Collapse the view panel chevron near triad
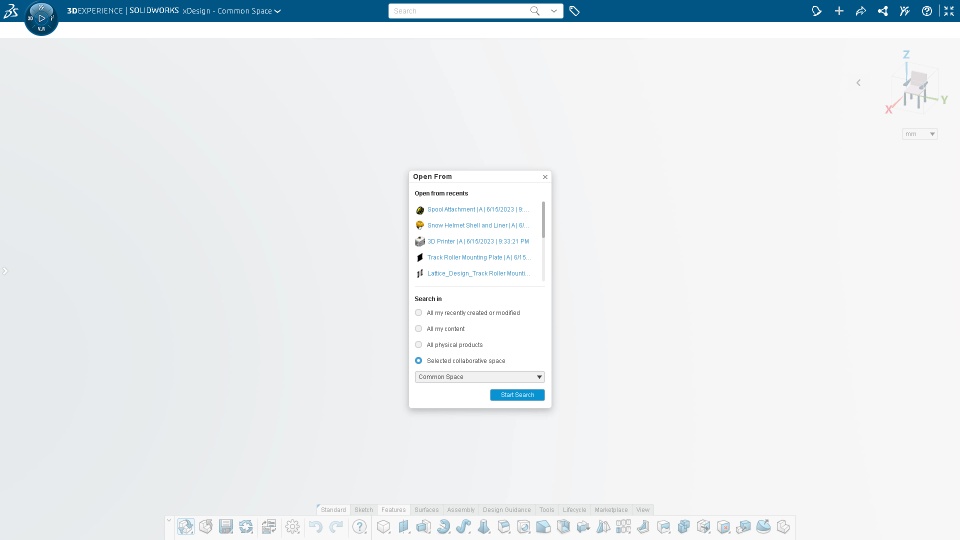 (858, 83)
